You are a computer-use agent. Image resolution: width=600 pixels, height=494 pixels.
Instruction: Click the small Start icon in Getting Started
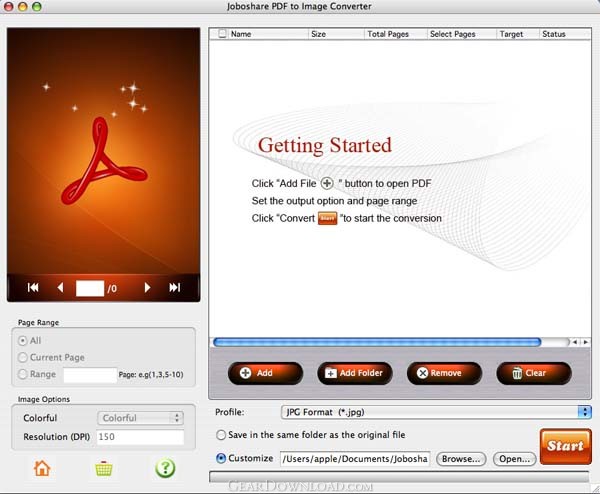pyautogui.click(x=328, y=218)
